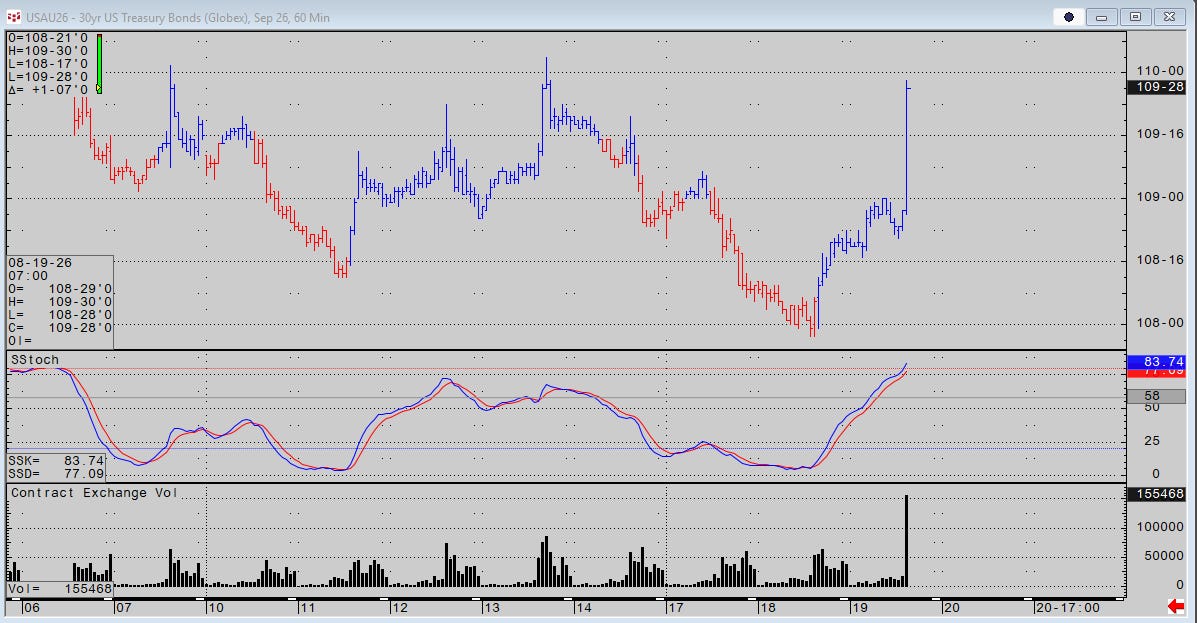Click the 109-16 price scale label
Image resolution: width=1197 pixels, height=623 pixels.
coord(1160,134)
